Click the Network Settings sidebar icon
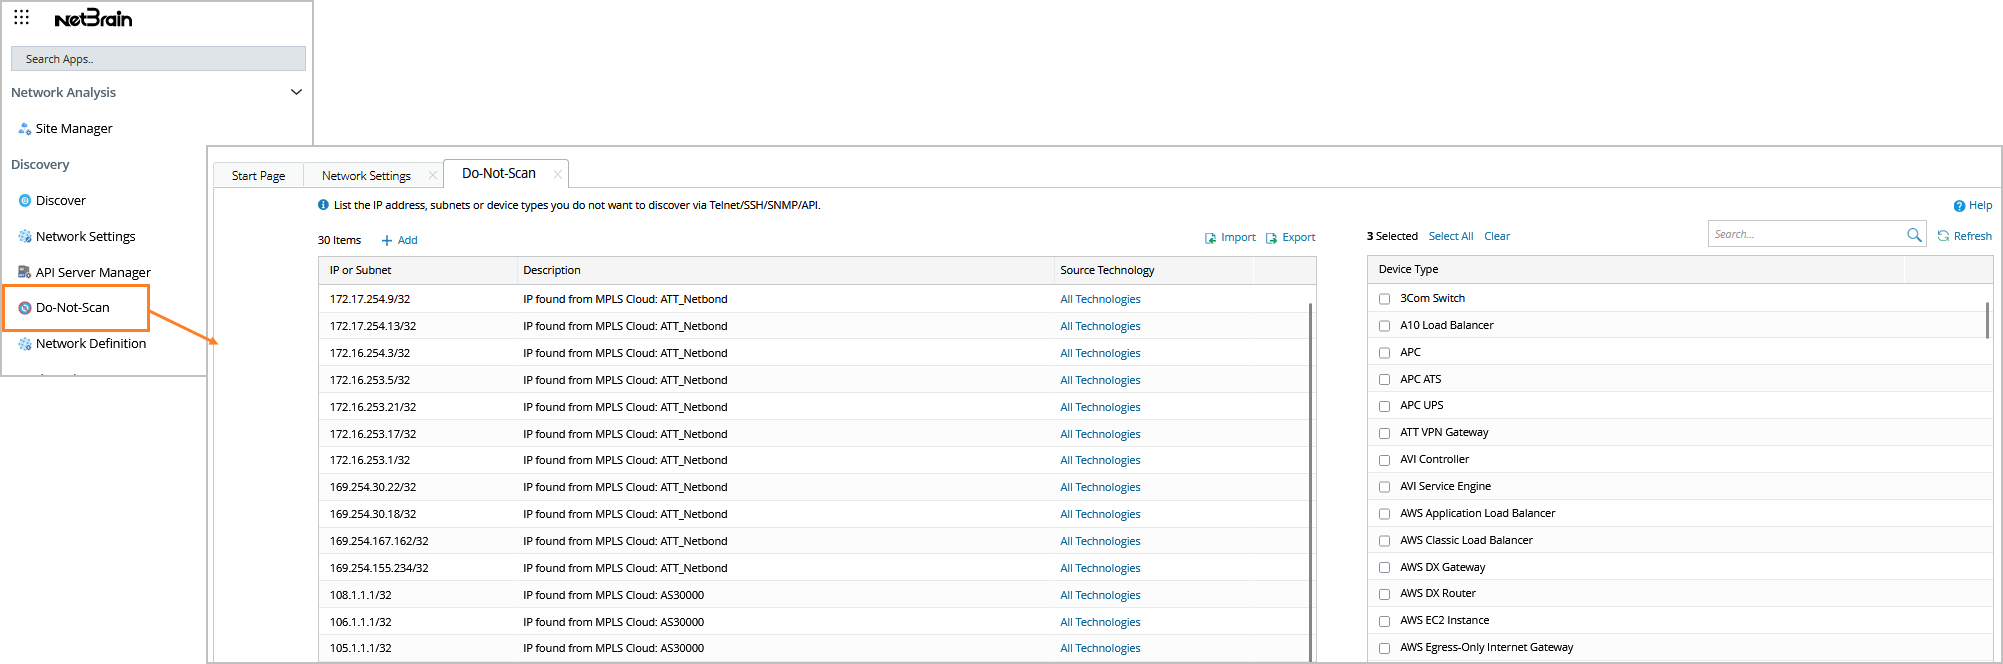 point(25,237)
